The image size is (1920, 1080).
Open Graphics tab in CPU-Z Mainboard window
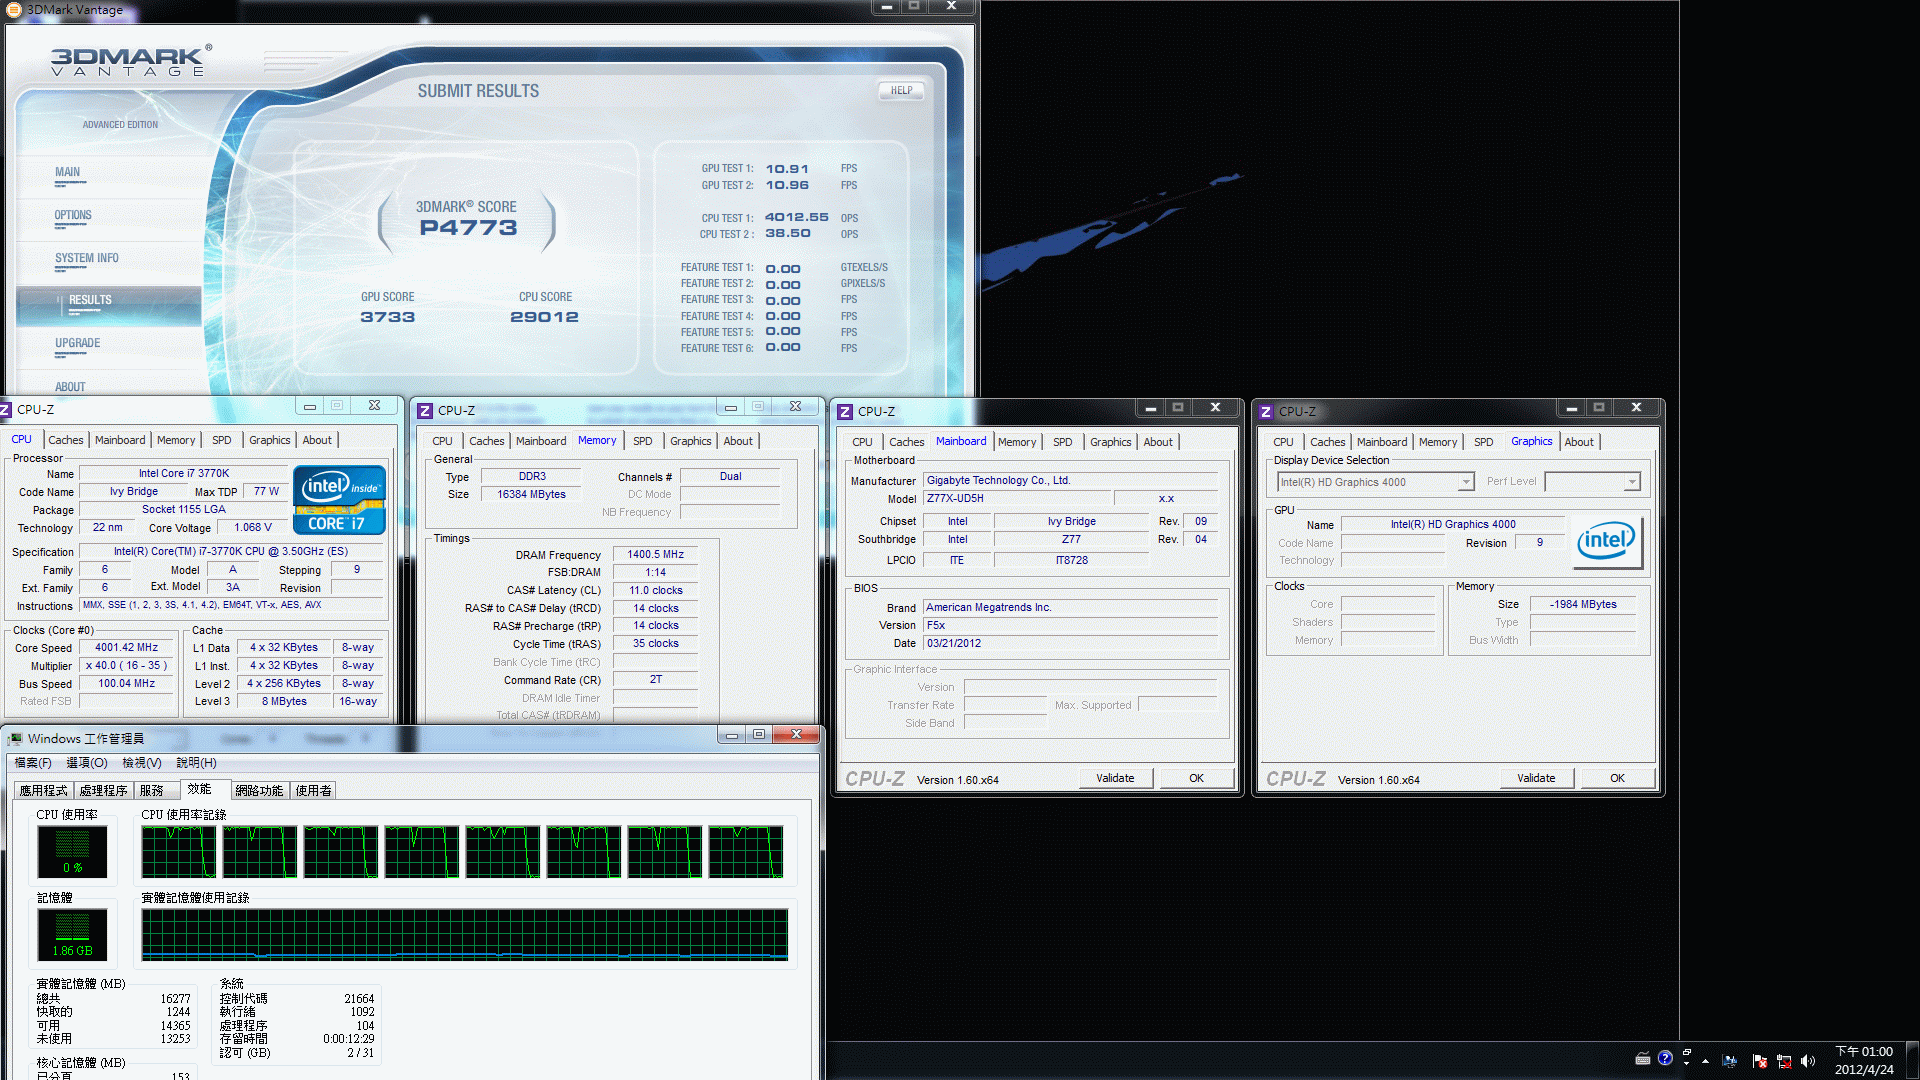click(x=1111, y=442)
